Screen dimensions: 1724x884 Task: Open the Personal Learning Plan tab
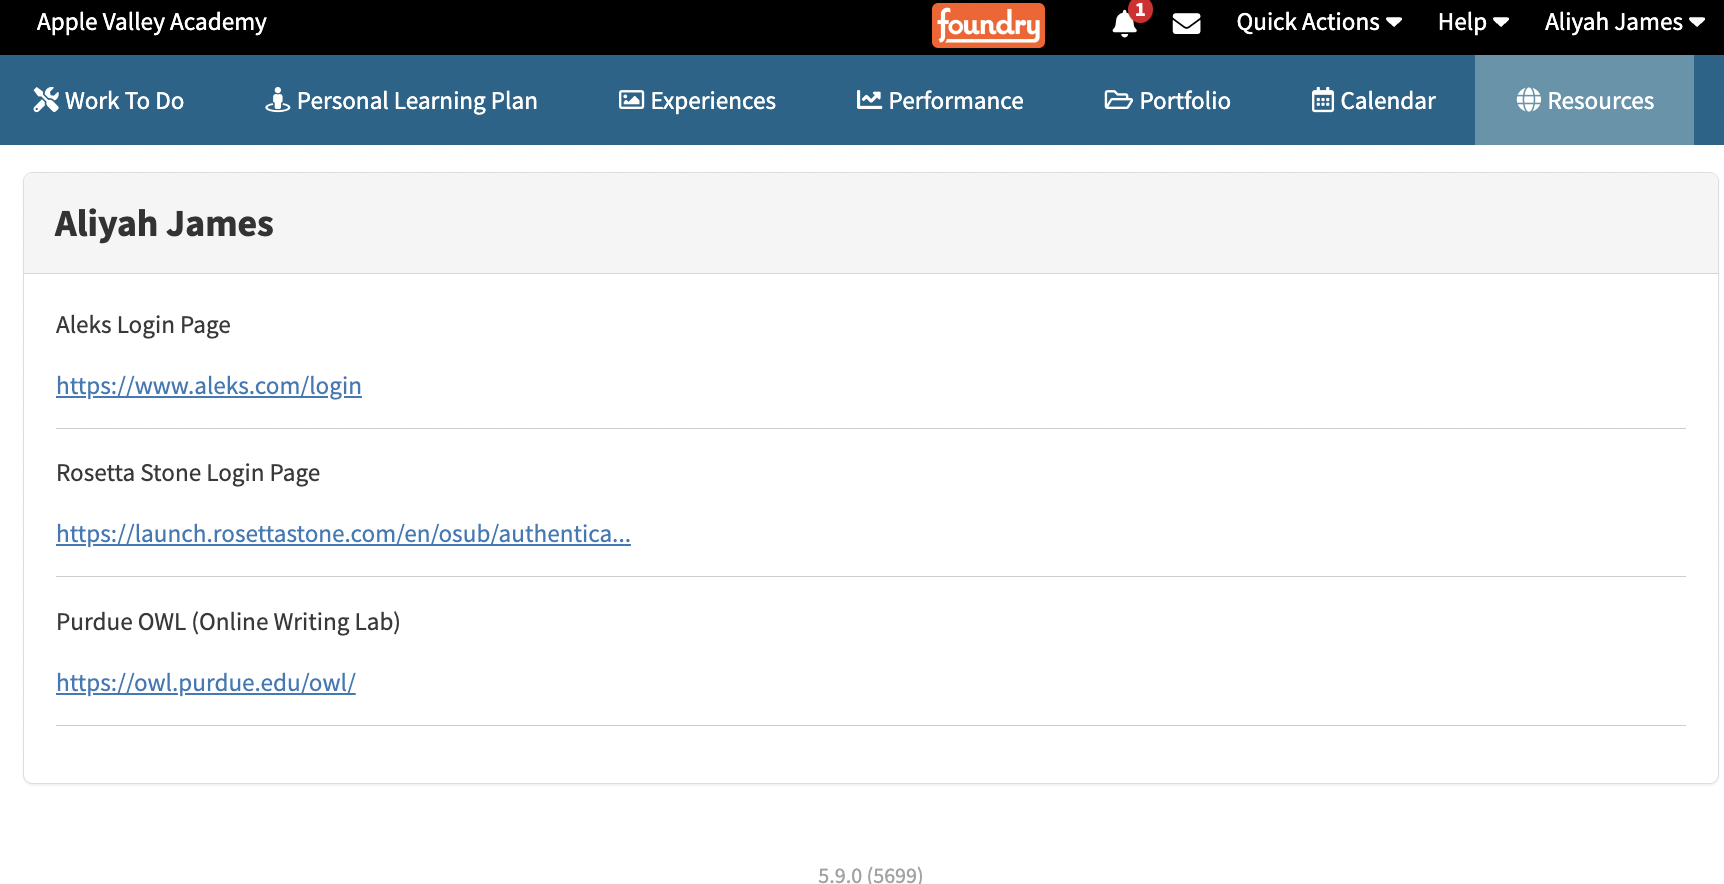(x=401, y=100)
